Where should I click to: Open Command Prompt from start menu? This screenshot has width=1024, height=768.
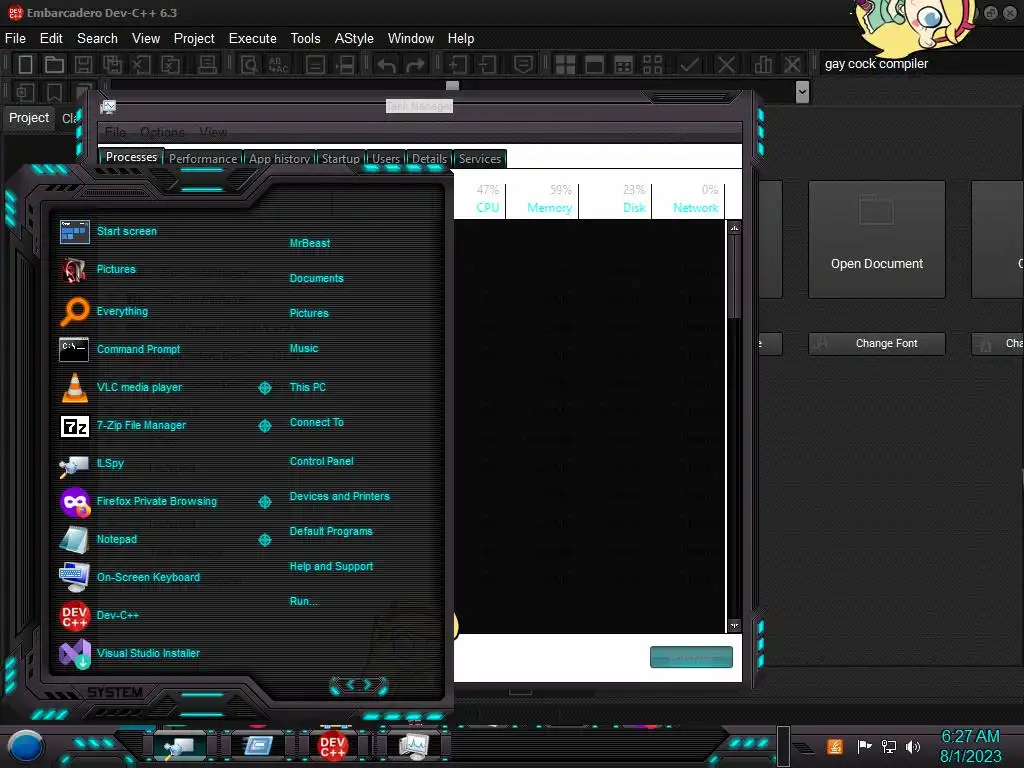click(138, 349)
